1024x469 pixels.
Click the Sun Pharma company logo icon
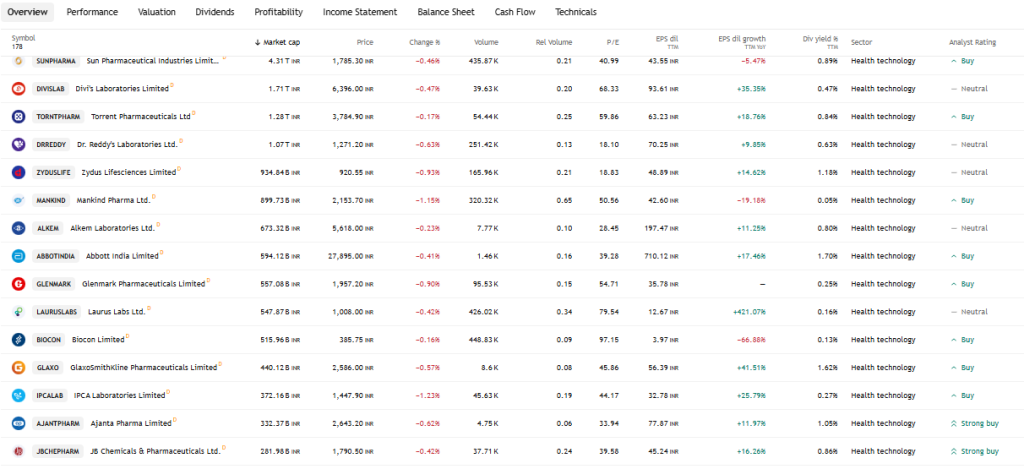click(18, 61)
